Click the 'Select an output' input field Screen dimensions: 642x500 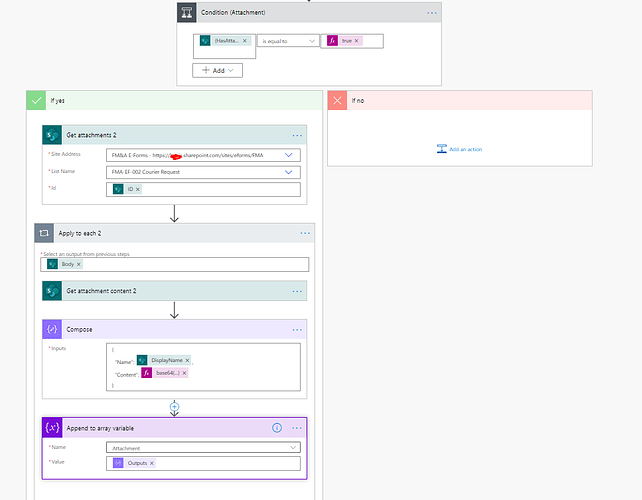point(174,264)
